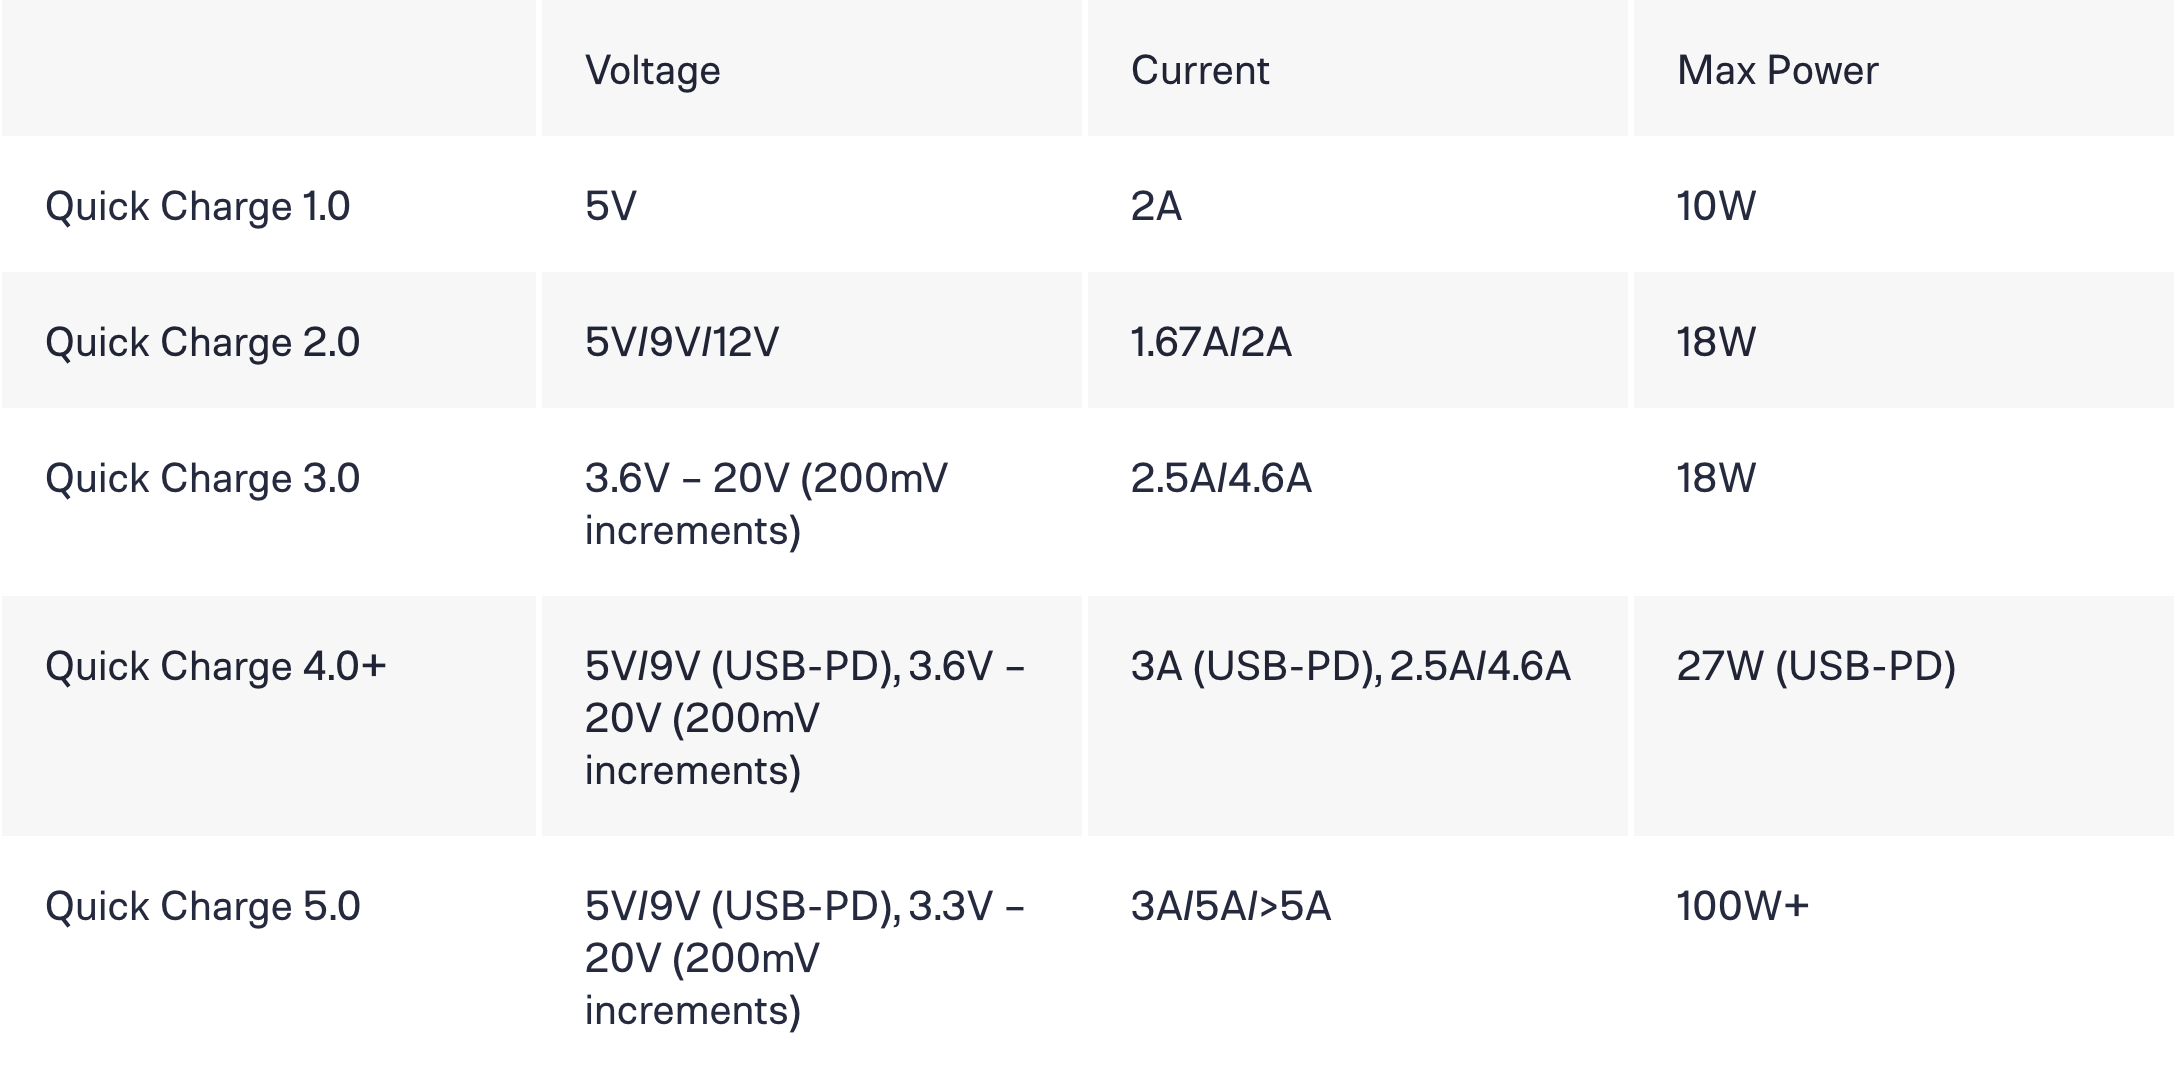Click the 3A (USB-PD), 2.5A/4.6A cell
Image resolution: width=2174 pixels, height=1066 pixels.
coord(1350,666)
